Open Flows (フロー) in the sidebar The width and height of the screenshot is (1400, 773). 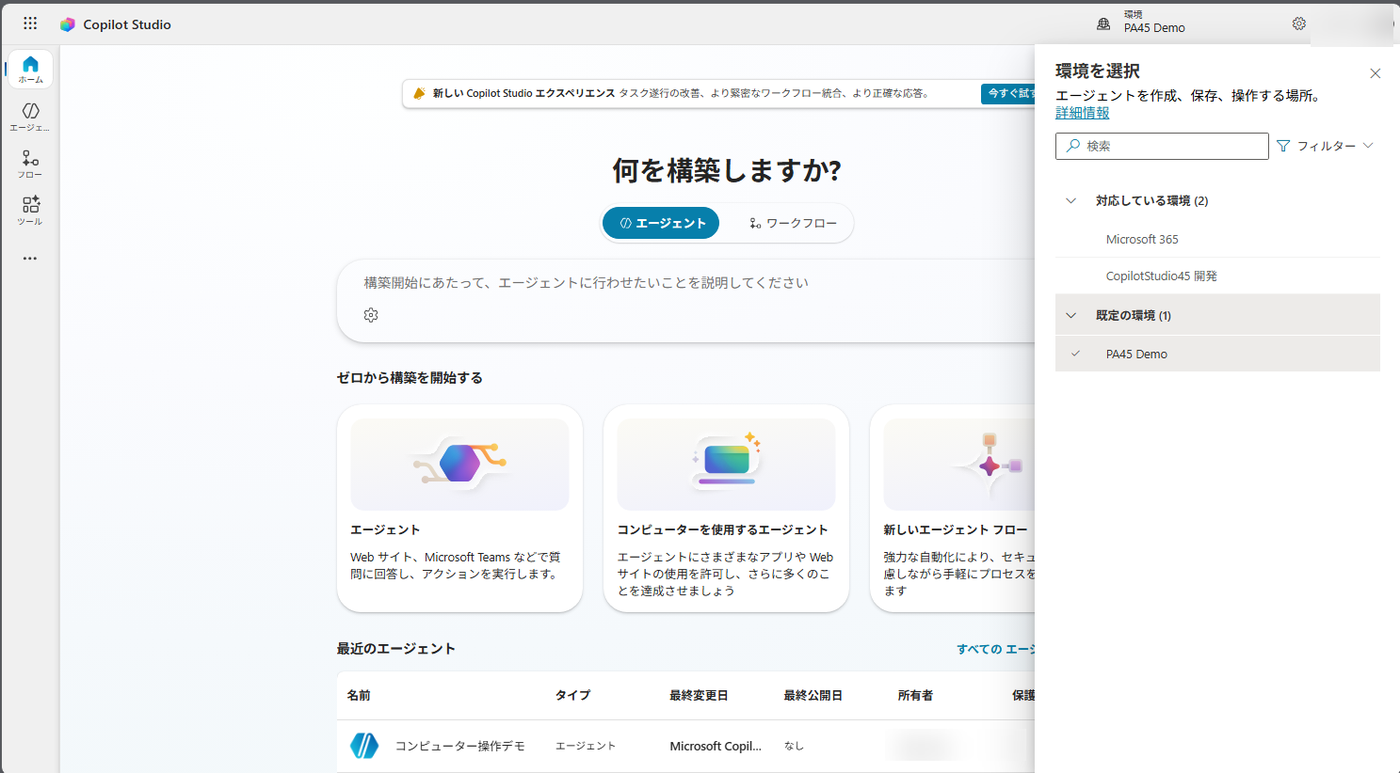[x=30, y=164]
